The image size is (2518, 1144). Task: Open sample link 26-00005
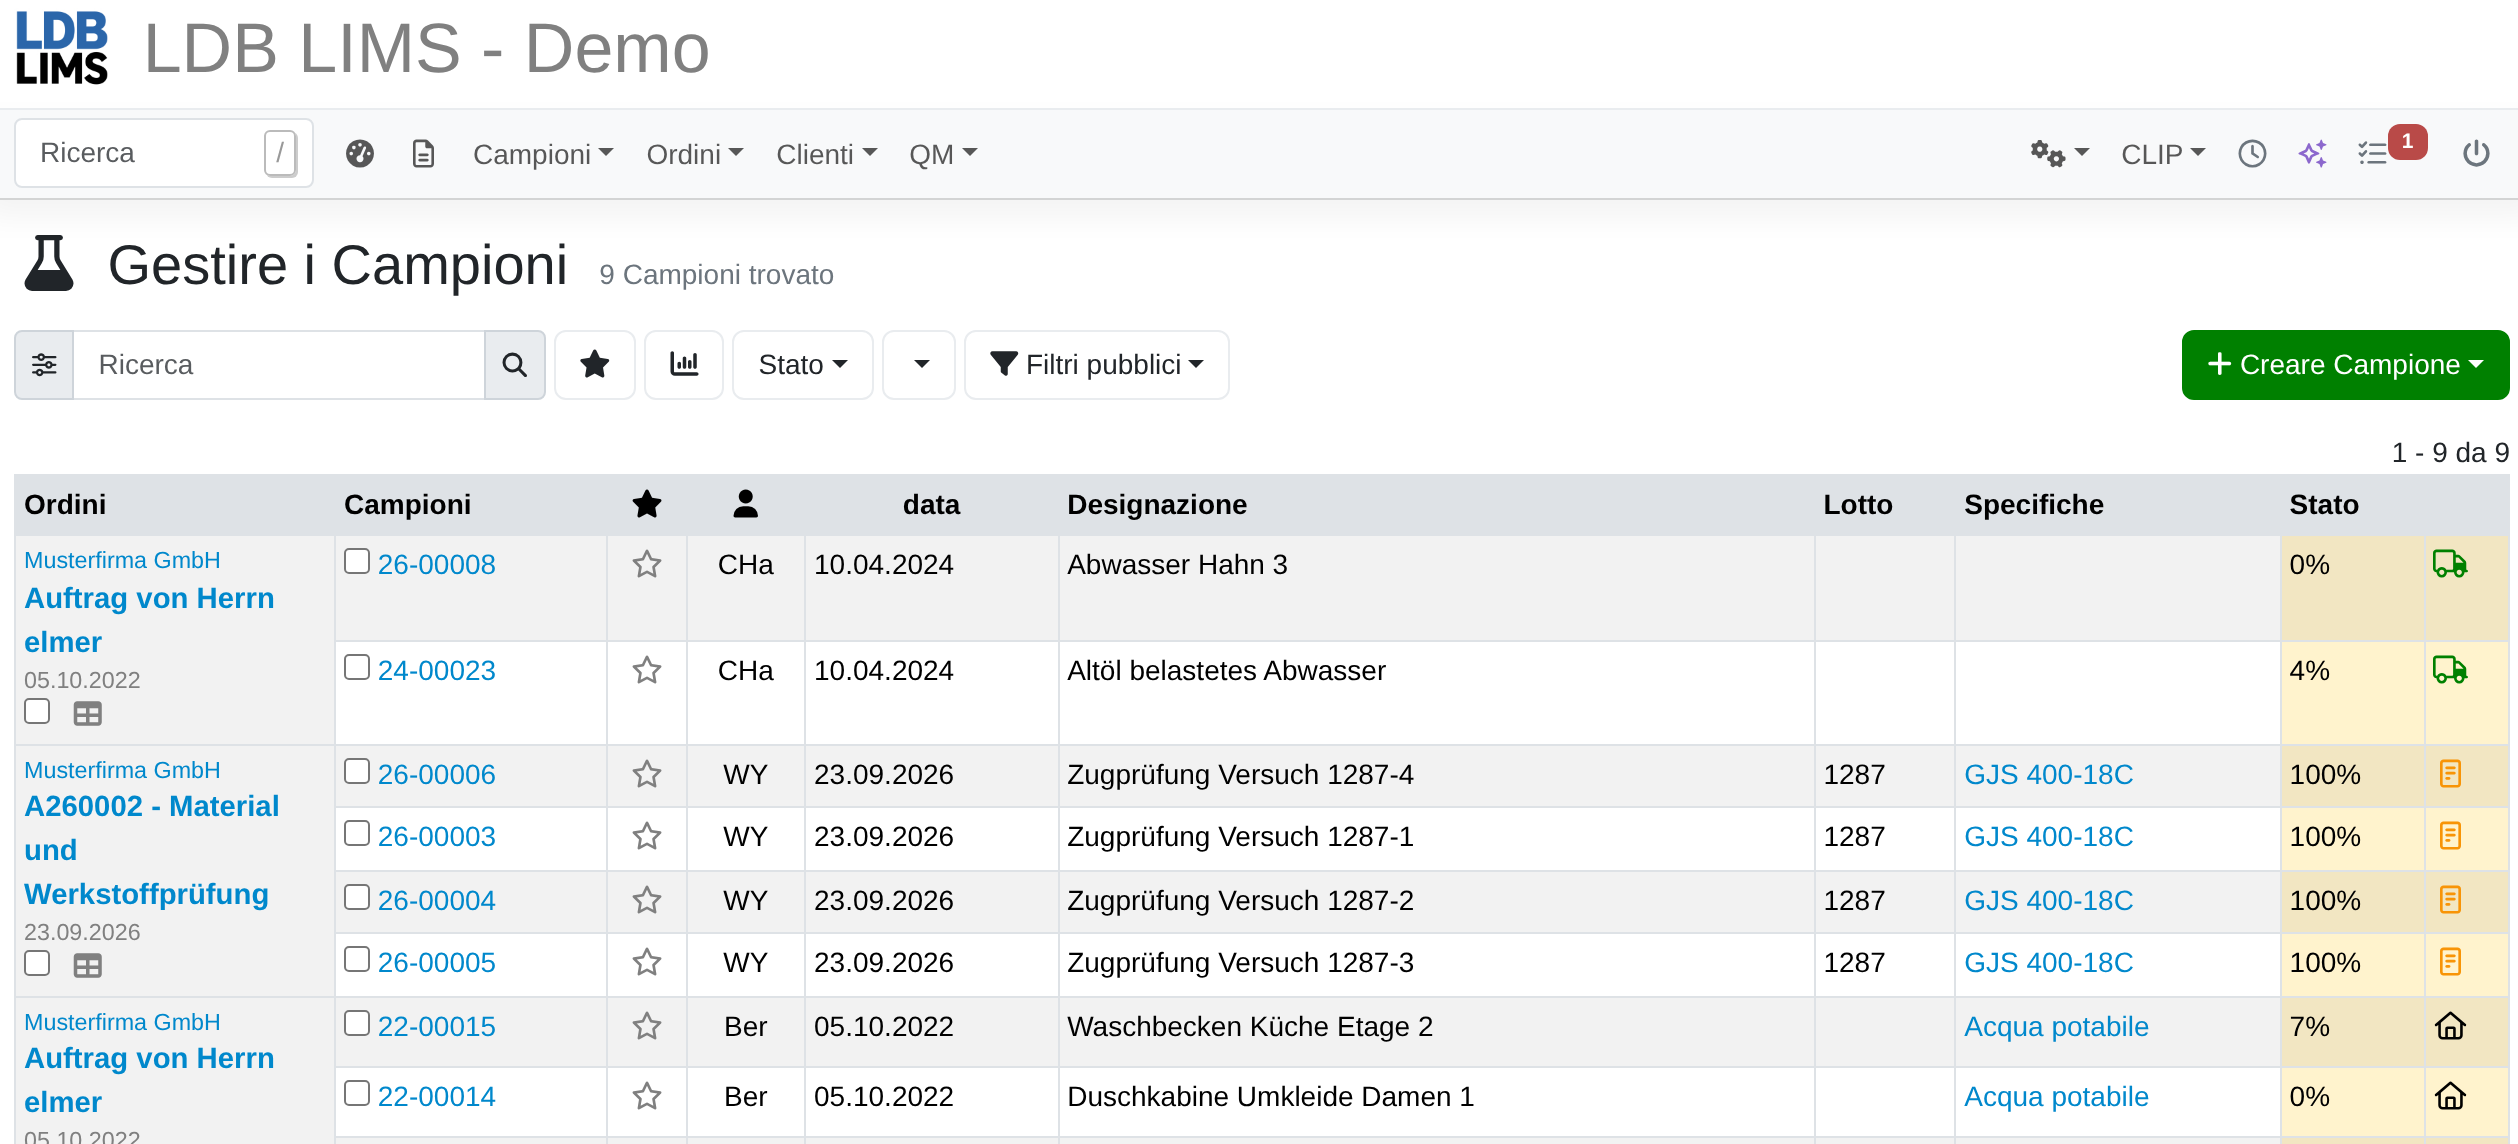[437, 962]
